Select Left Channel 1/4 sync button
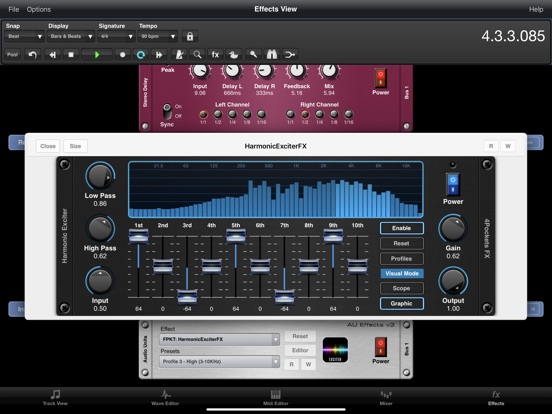 point(232,114)
